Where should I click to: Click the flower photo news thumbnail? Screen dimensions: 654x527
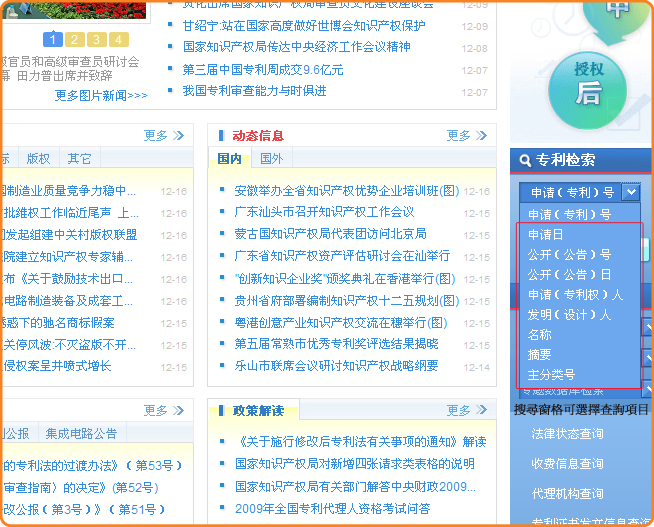(74, 10)
